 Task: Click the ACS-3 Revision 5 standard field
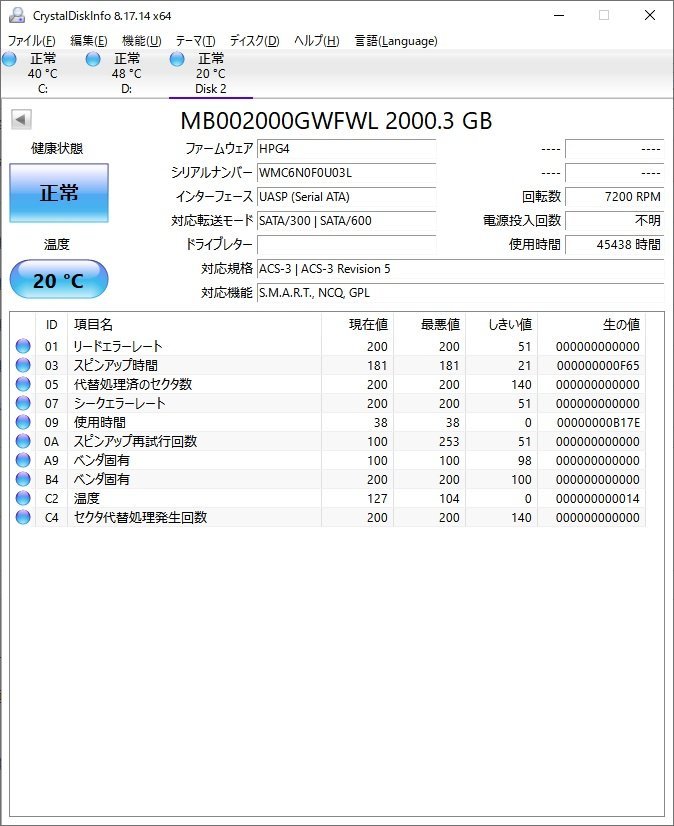point(460,269)
